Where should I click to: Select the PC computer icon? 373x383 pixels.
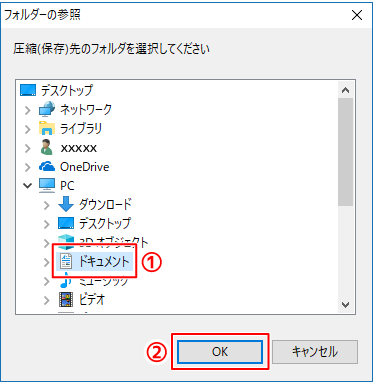coord(47,185)
